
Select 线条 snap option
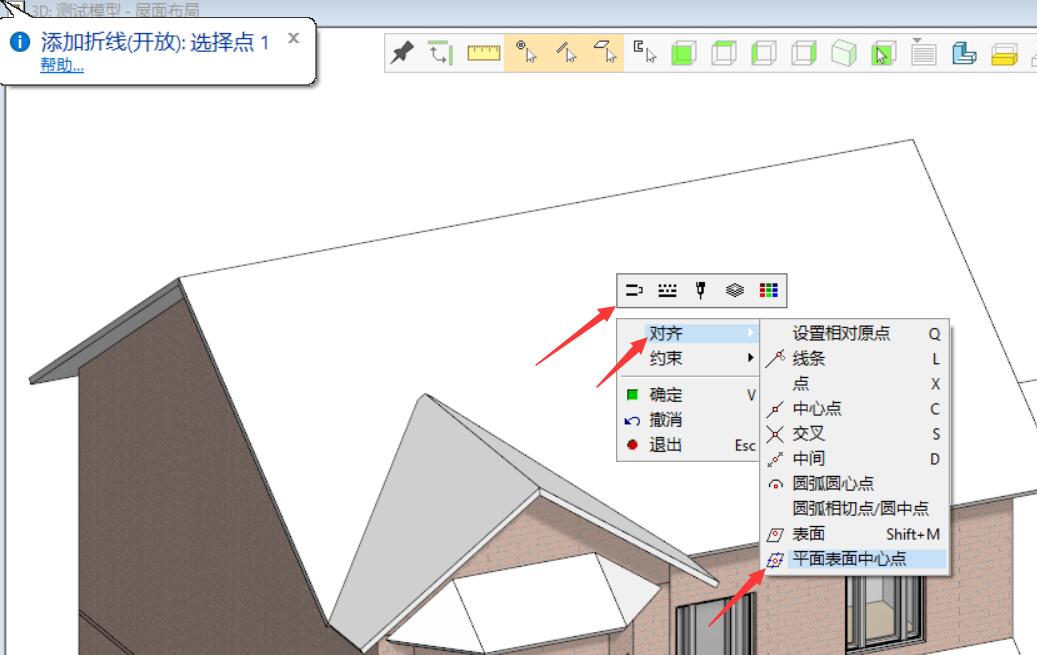tap(854, 359)
